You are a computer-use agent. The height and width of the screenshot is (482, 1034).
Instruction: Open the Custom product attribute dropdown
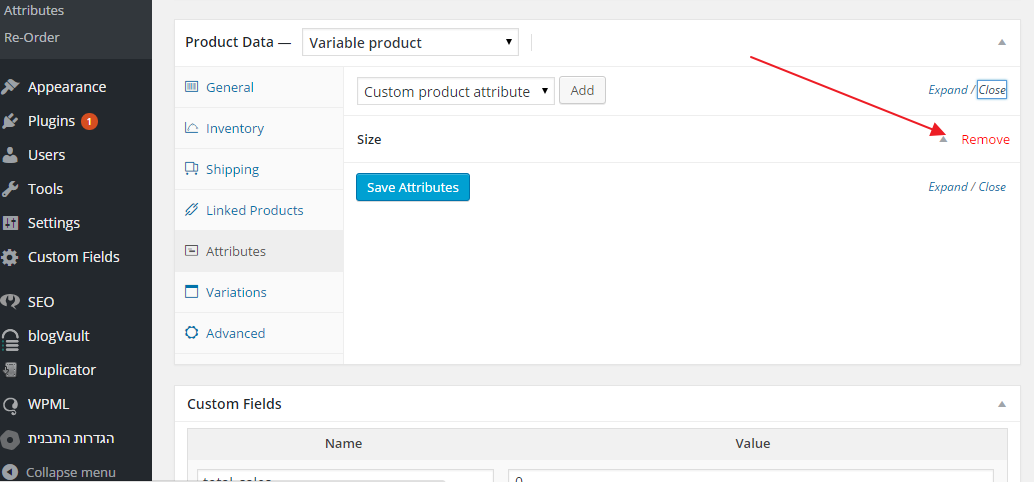(455, 91)
